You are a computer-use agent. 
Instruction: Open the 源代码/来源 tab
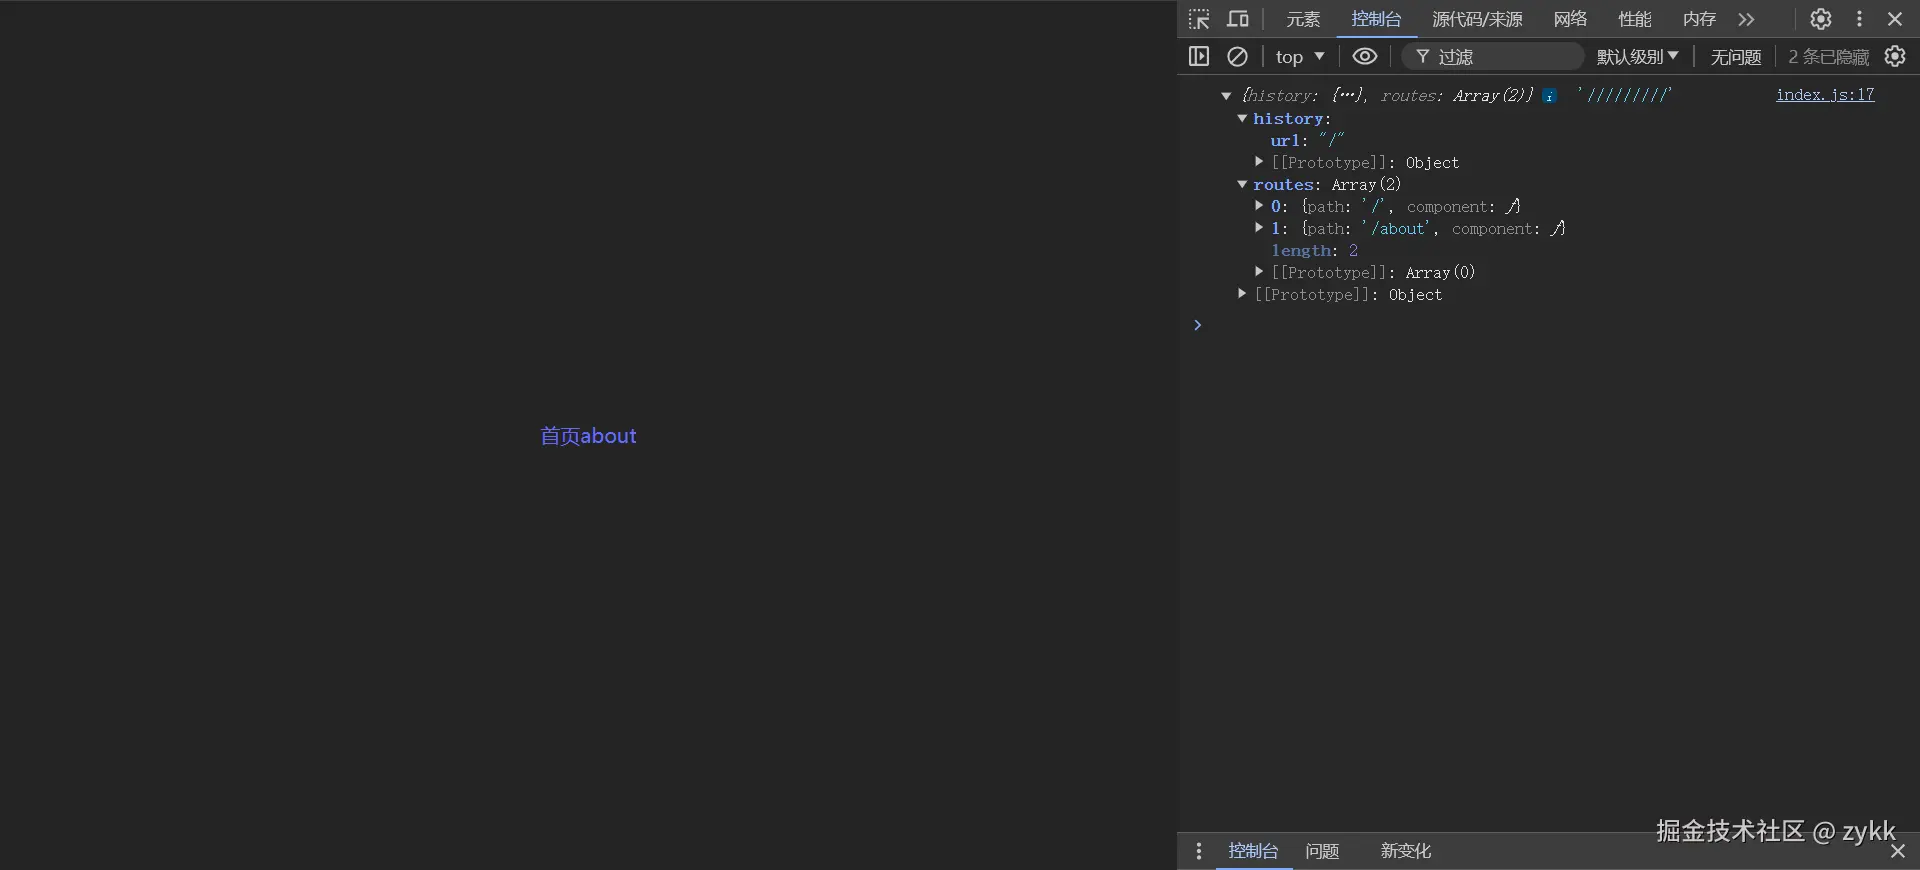(x=1477, y=19)
